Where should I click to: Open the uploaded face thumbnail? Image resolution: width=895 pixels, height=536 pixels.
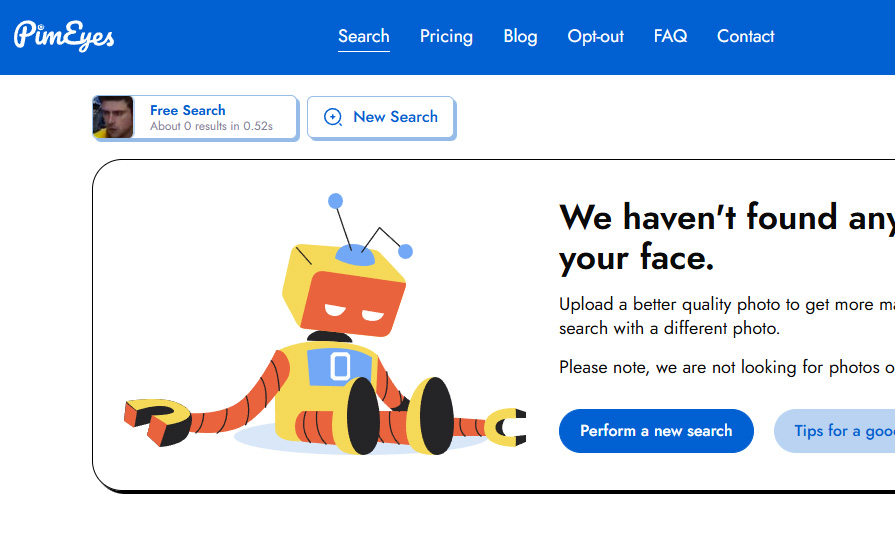point(114,118)
